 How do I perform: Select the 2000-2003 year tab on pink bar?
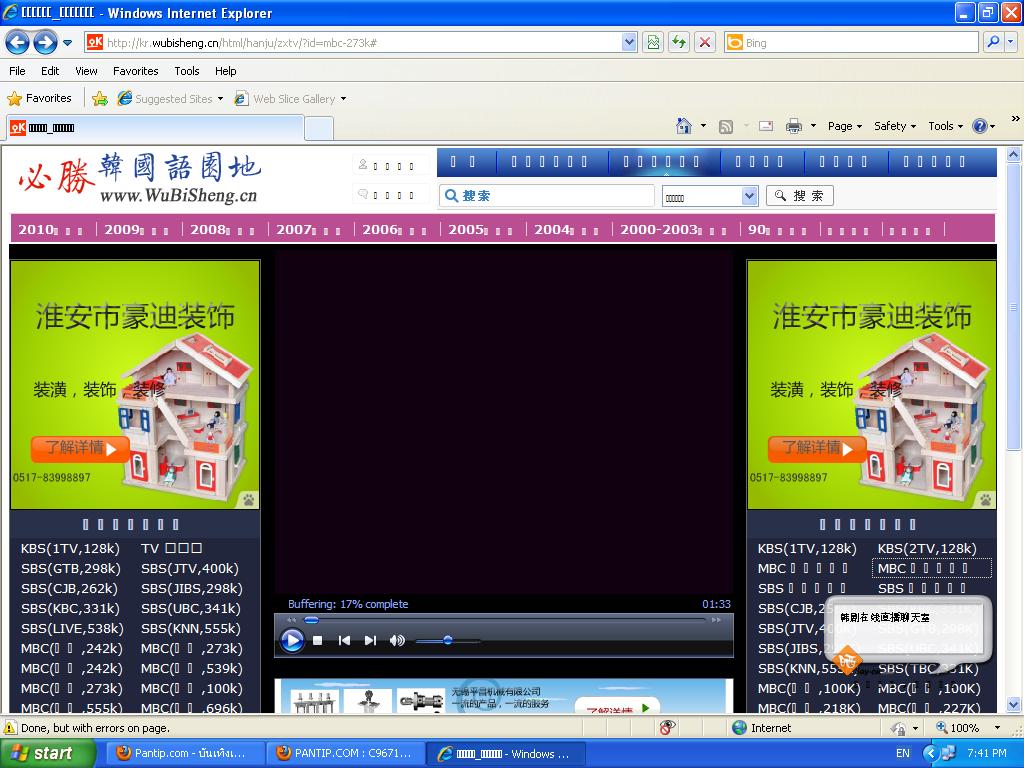tap(673, 229)
